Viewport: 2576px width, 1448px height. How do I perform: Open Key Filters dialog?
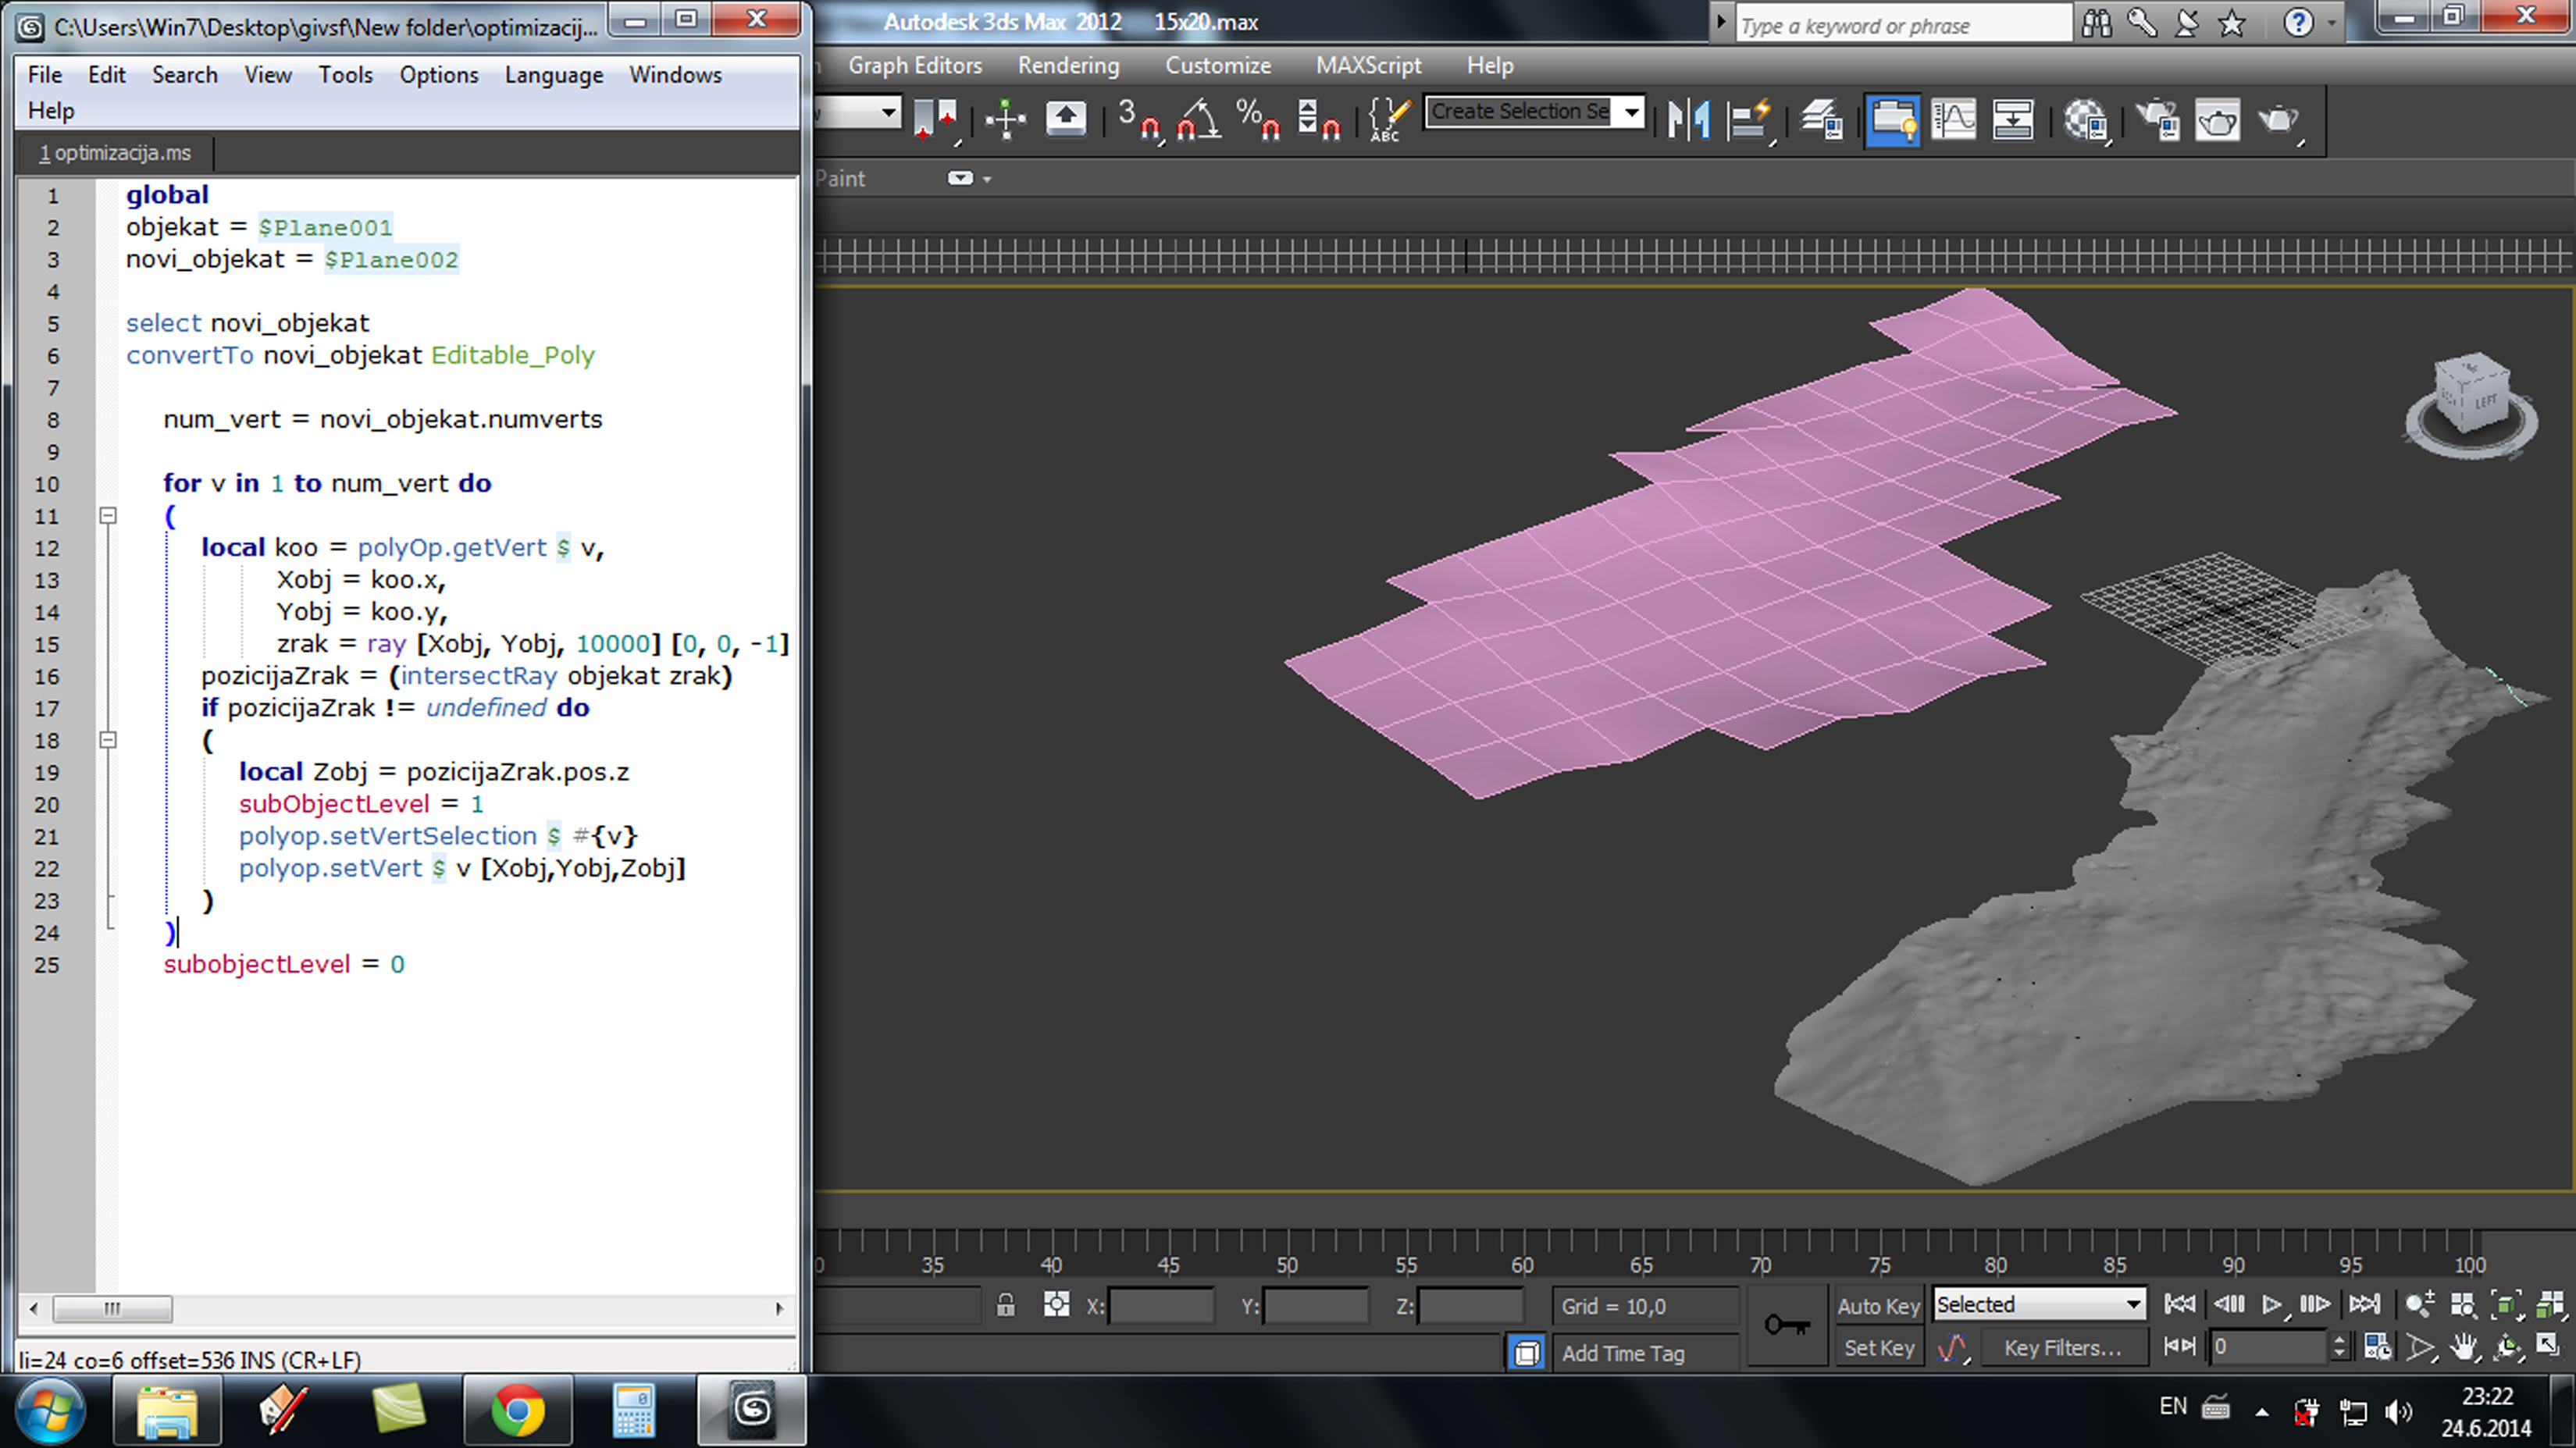click(2062, 1348)
